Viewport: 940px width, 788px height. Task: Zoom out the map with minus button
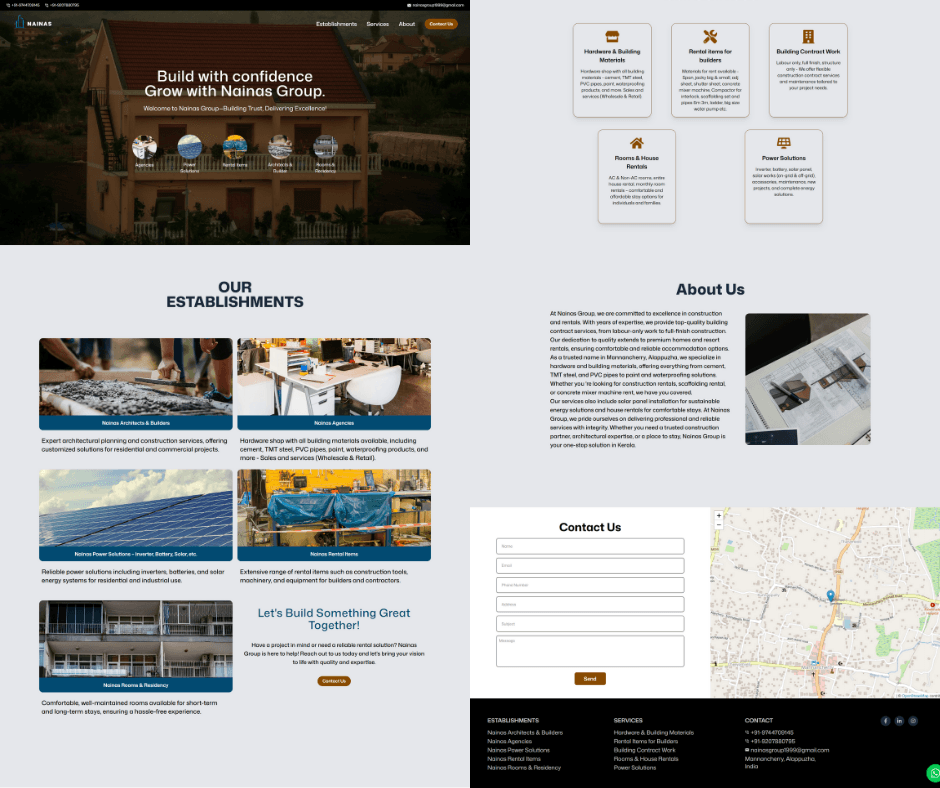pyautogui.click(x=719, y=525)
